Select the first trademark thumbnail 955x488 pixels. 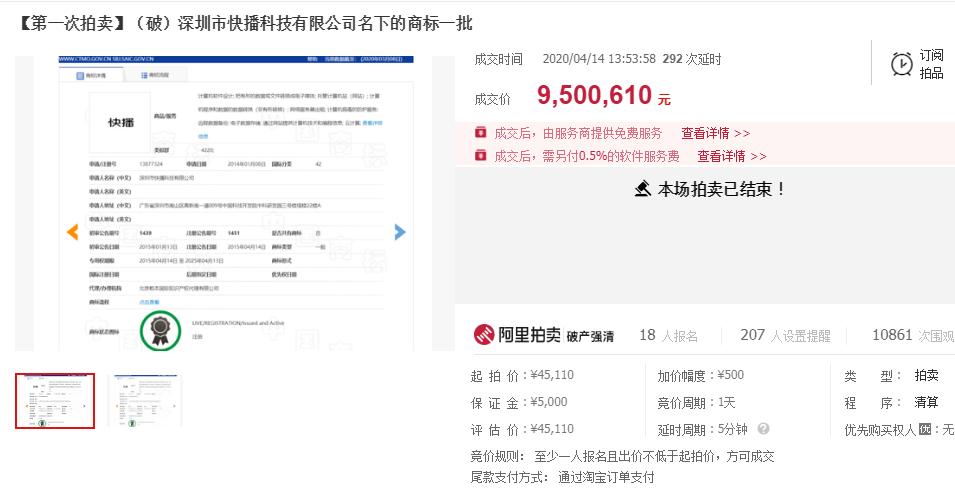click(x=55, y=401)
